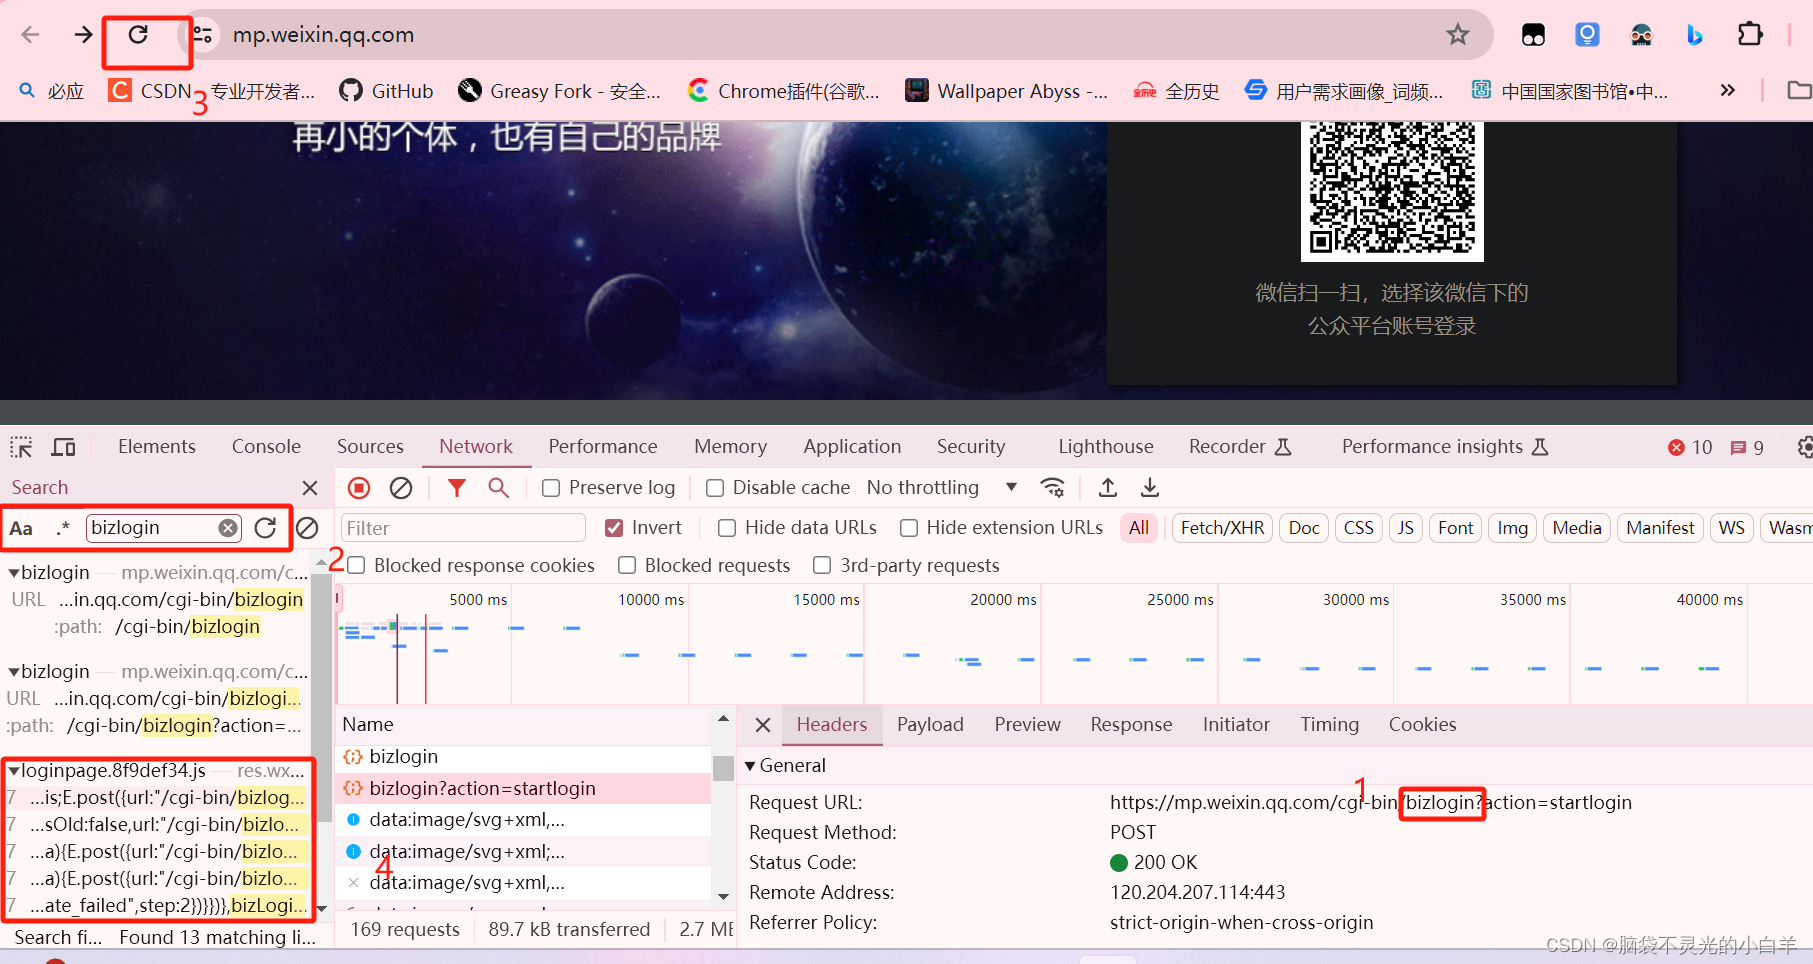Show more bookmarks with the chevron
The image size is (1813, 964).
coord(1727,91)
